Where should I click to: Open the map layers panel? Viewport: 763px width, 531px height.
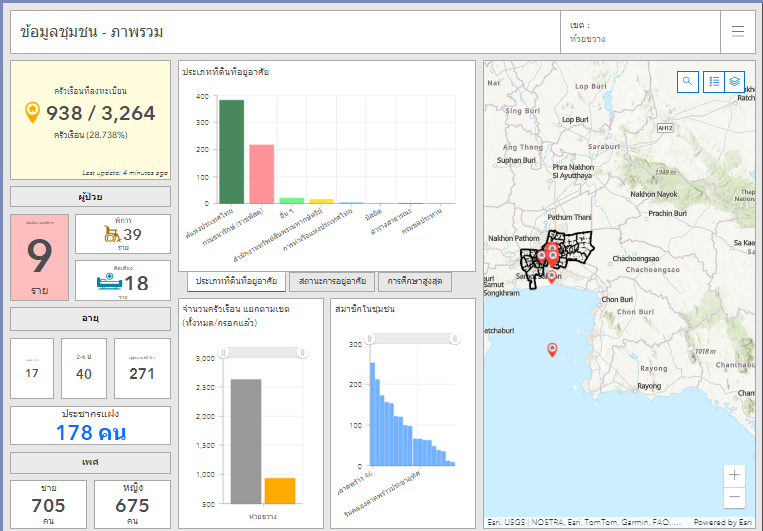pyautogui.click(x=734, y=82)
